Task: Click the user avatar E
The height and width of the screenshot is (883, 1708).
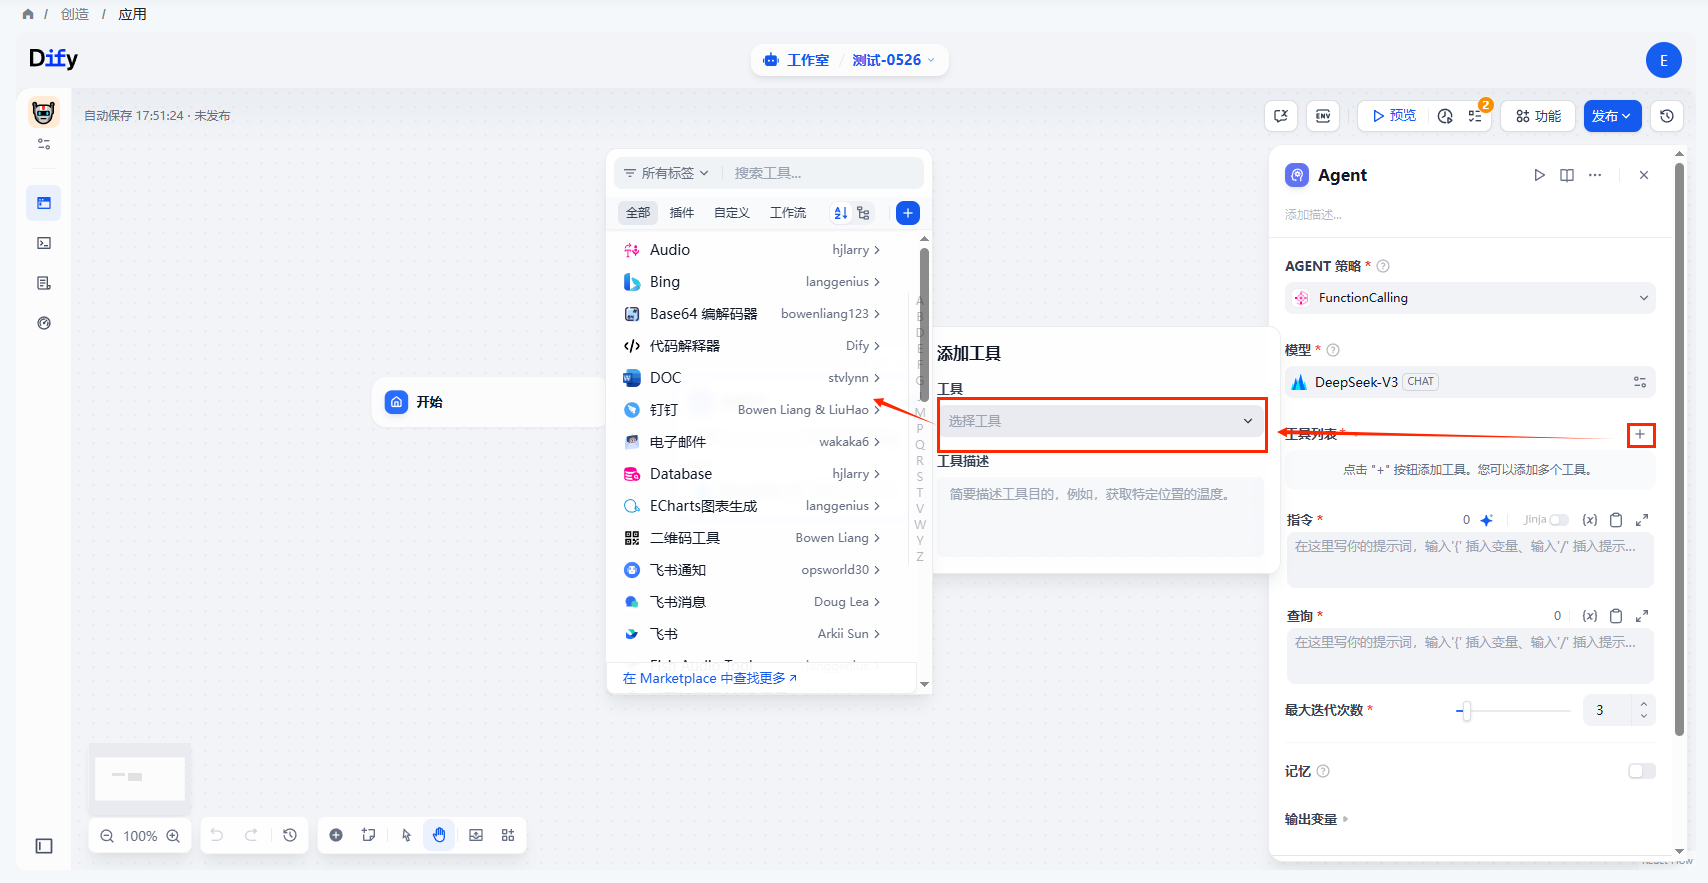Action: click(1664, 60)
